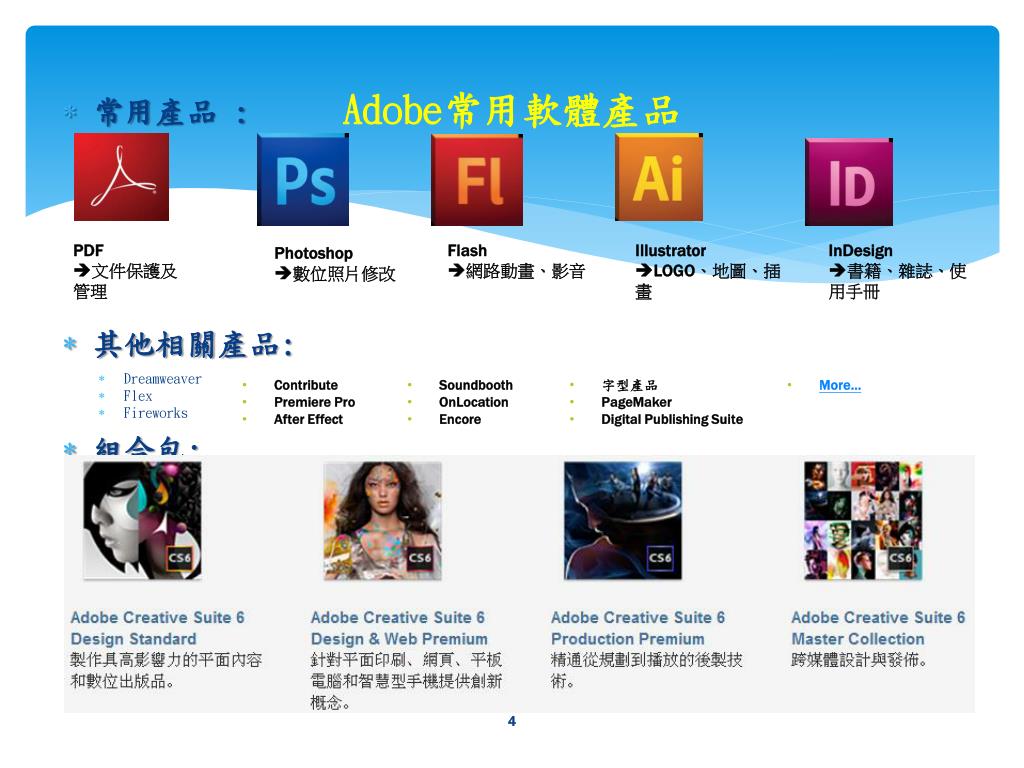Select the Flash product label
The width and height of the screenshot is (1024, 768).
pyautogui.click(x=467, y=250)
